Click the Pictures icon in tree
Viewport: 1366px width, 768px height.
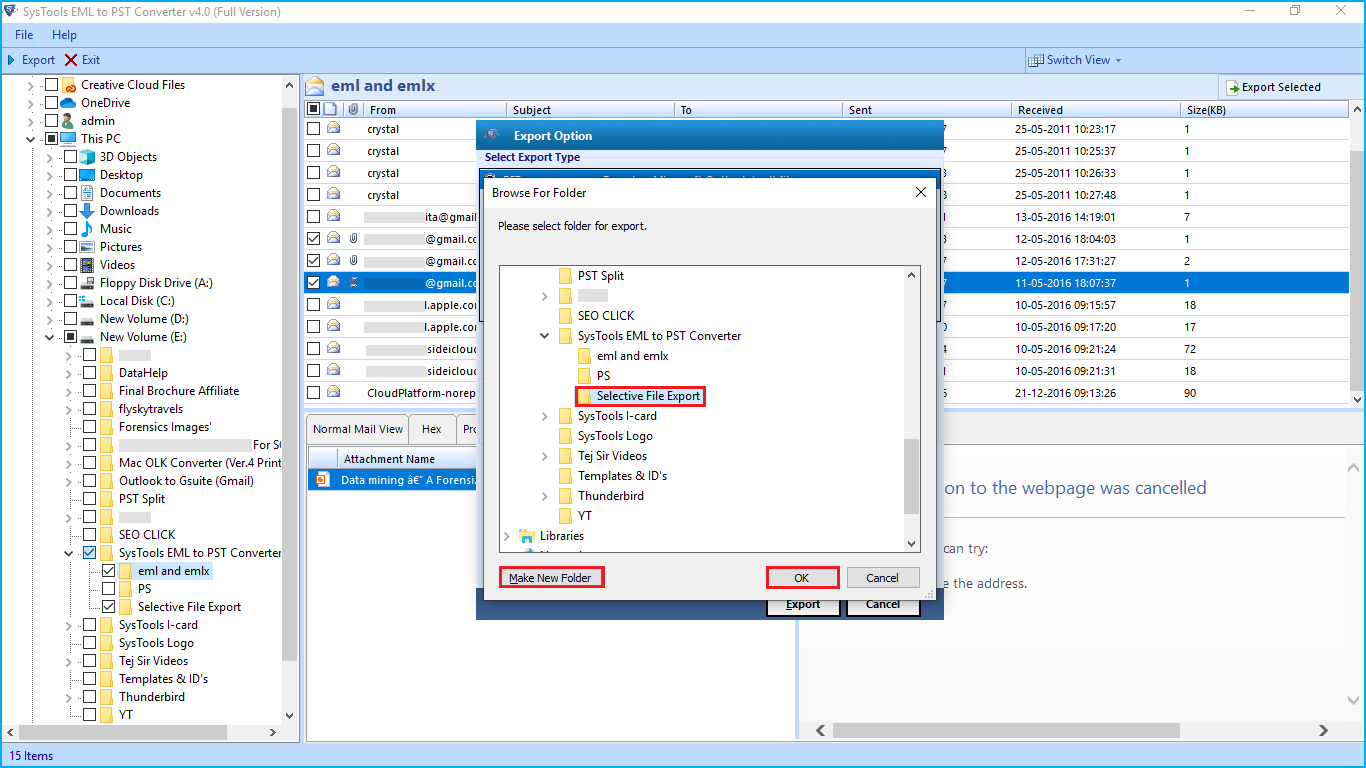(88, 247)
